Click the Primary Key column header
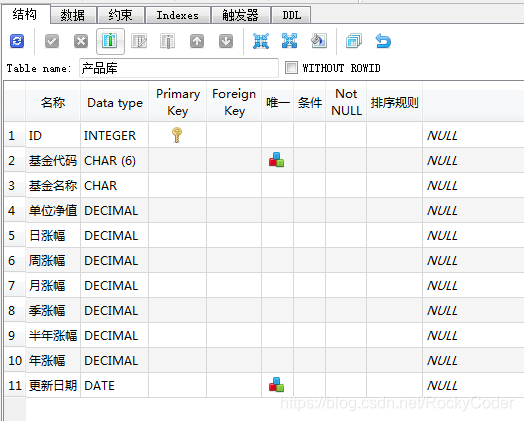 (x=177, y=102)
